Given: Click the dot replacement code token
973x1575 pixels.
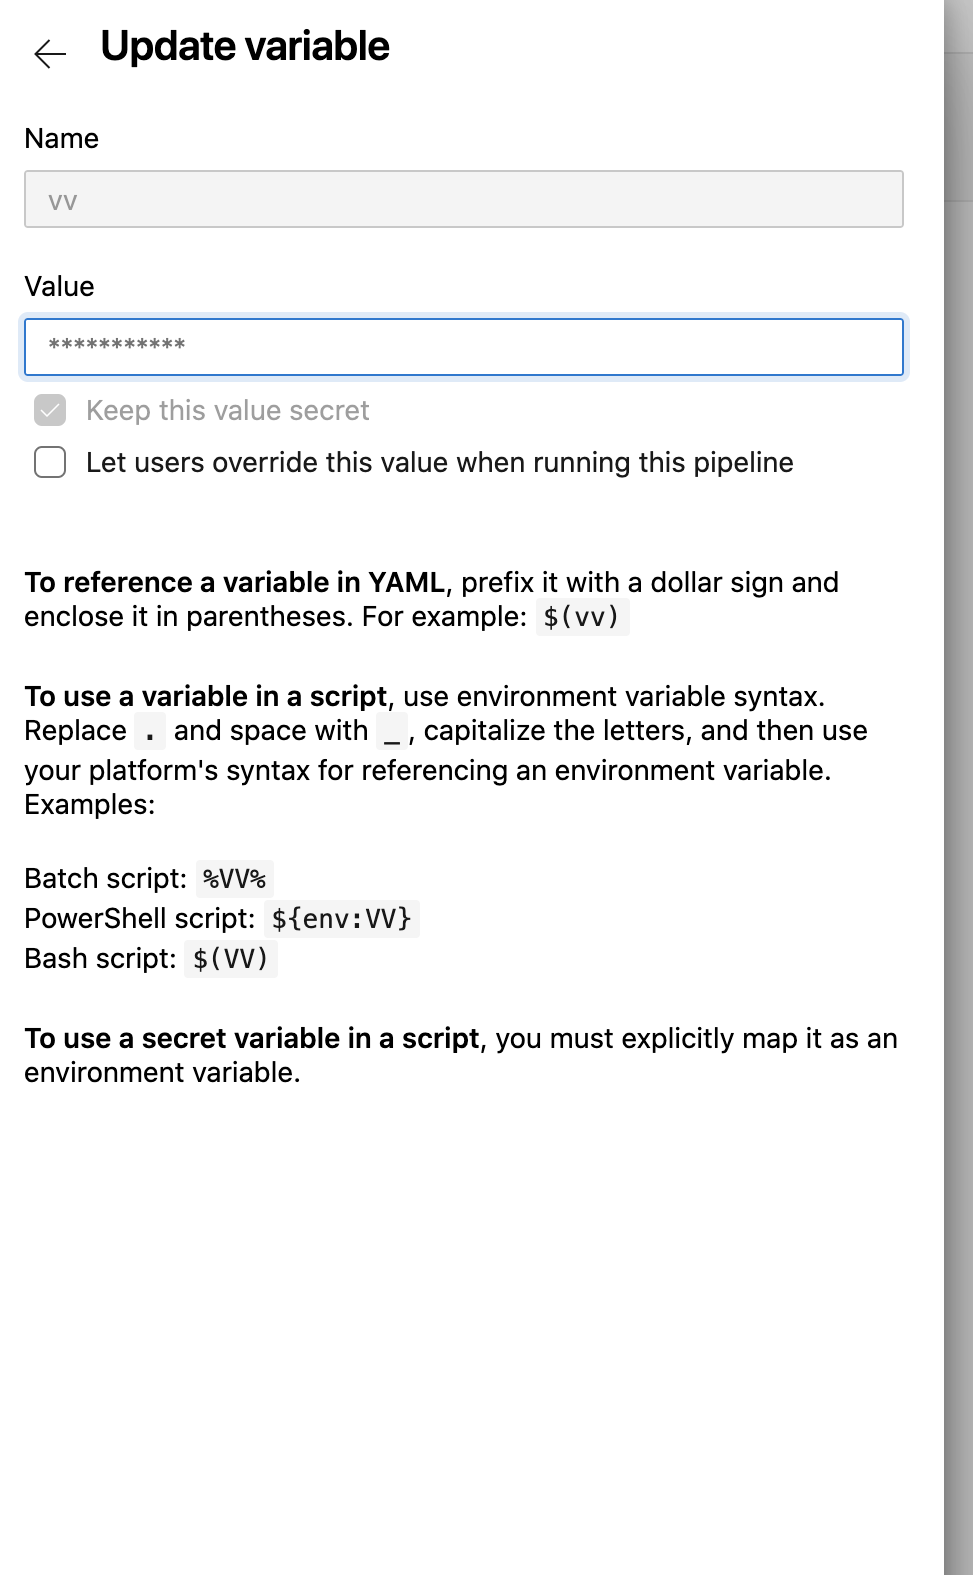Looking at the screenshot, I should point(148,732).
